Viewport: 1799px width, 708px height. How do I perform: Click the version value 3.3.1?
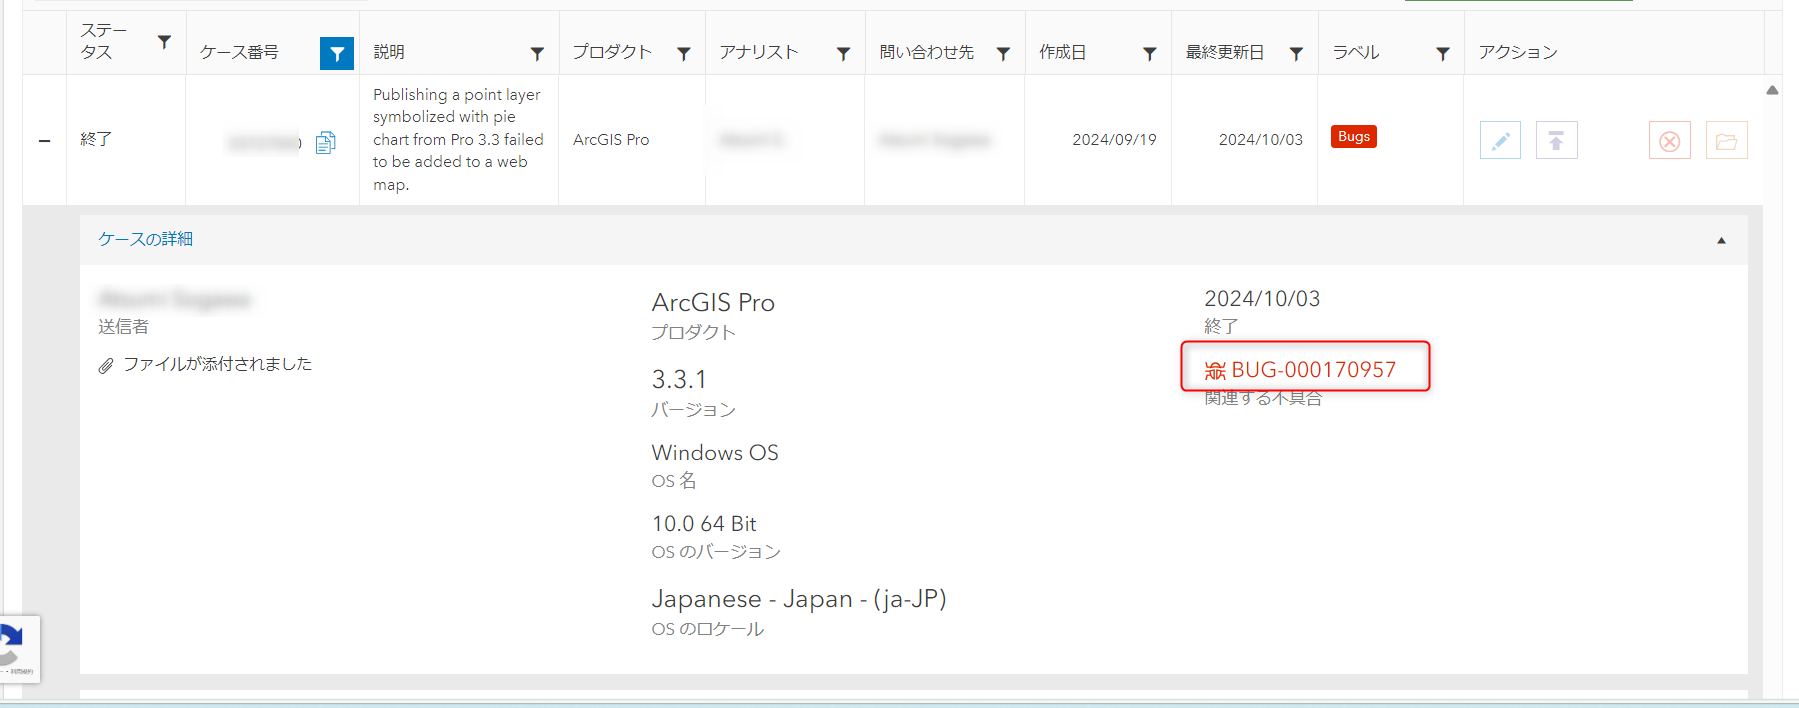pyautogui.click(x=679, y=380)
